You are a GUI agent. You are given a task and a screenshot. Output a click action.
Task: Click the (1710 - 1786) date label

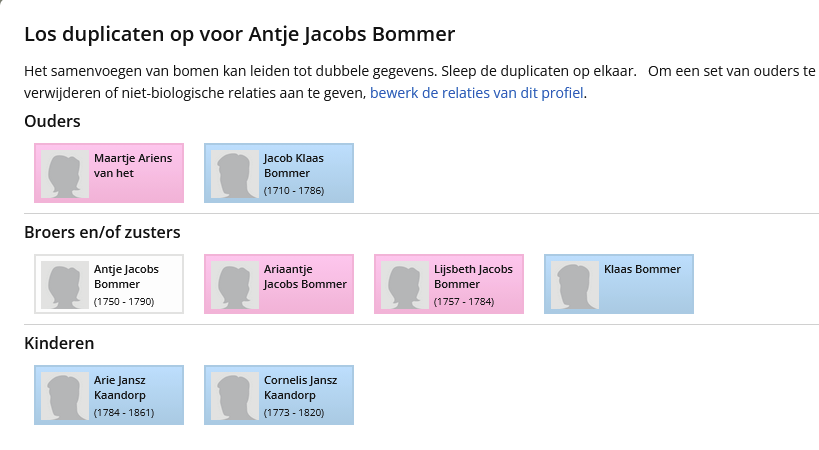click(x=293, y=190)
